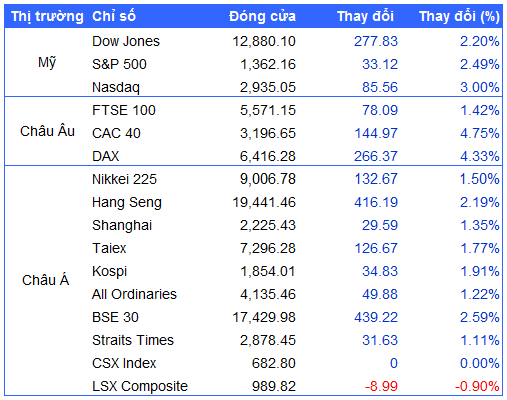This screenshot has width=507, height=400.
Task: Select the All Ordinaries row label
Action: pyautogui.click(x=134, y=294)
